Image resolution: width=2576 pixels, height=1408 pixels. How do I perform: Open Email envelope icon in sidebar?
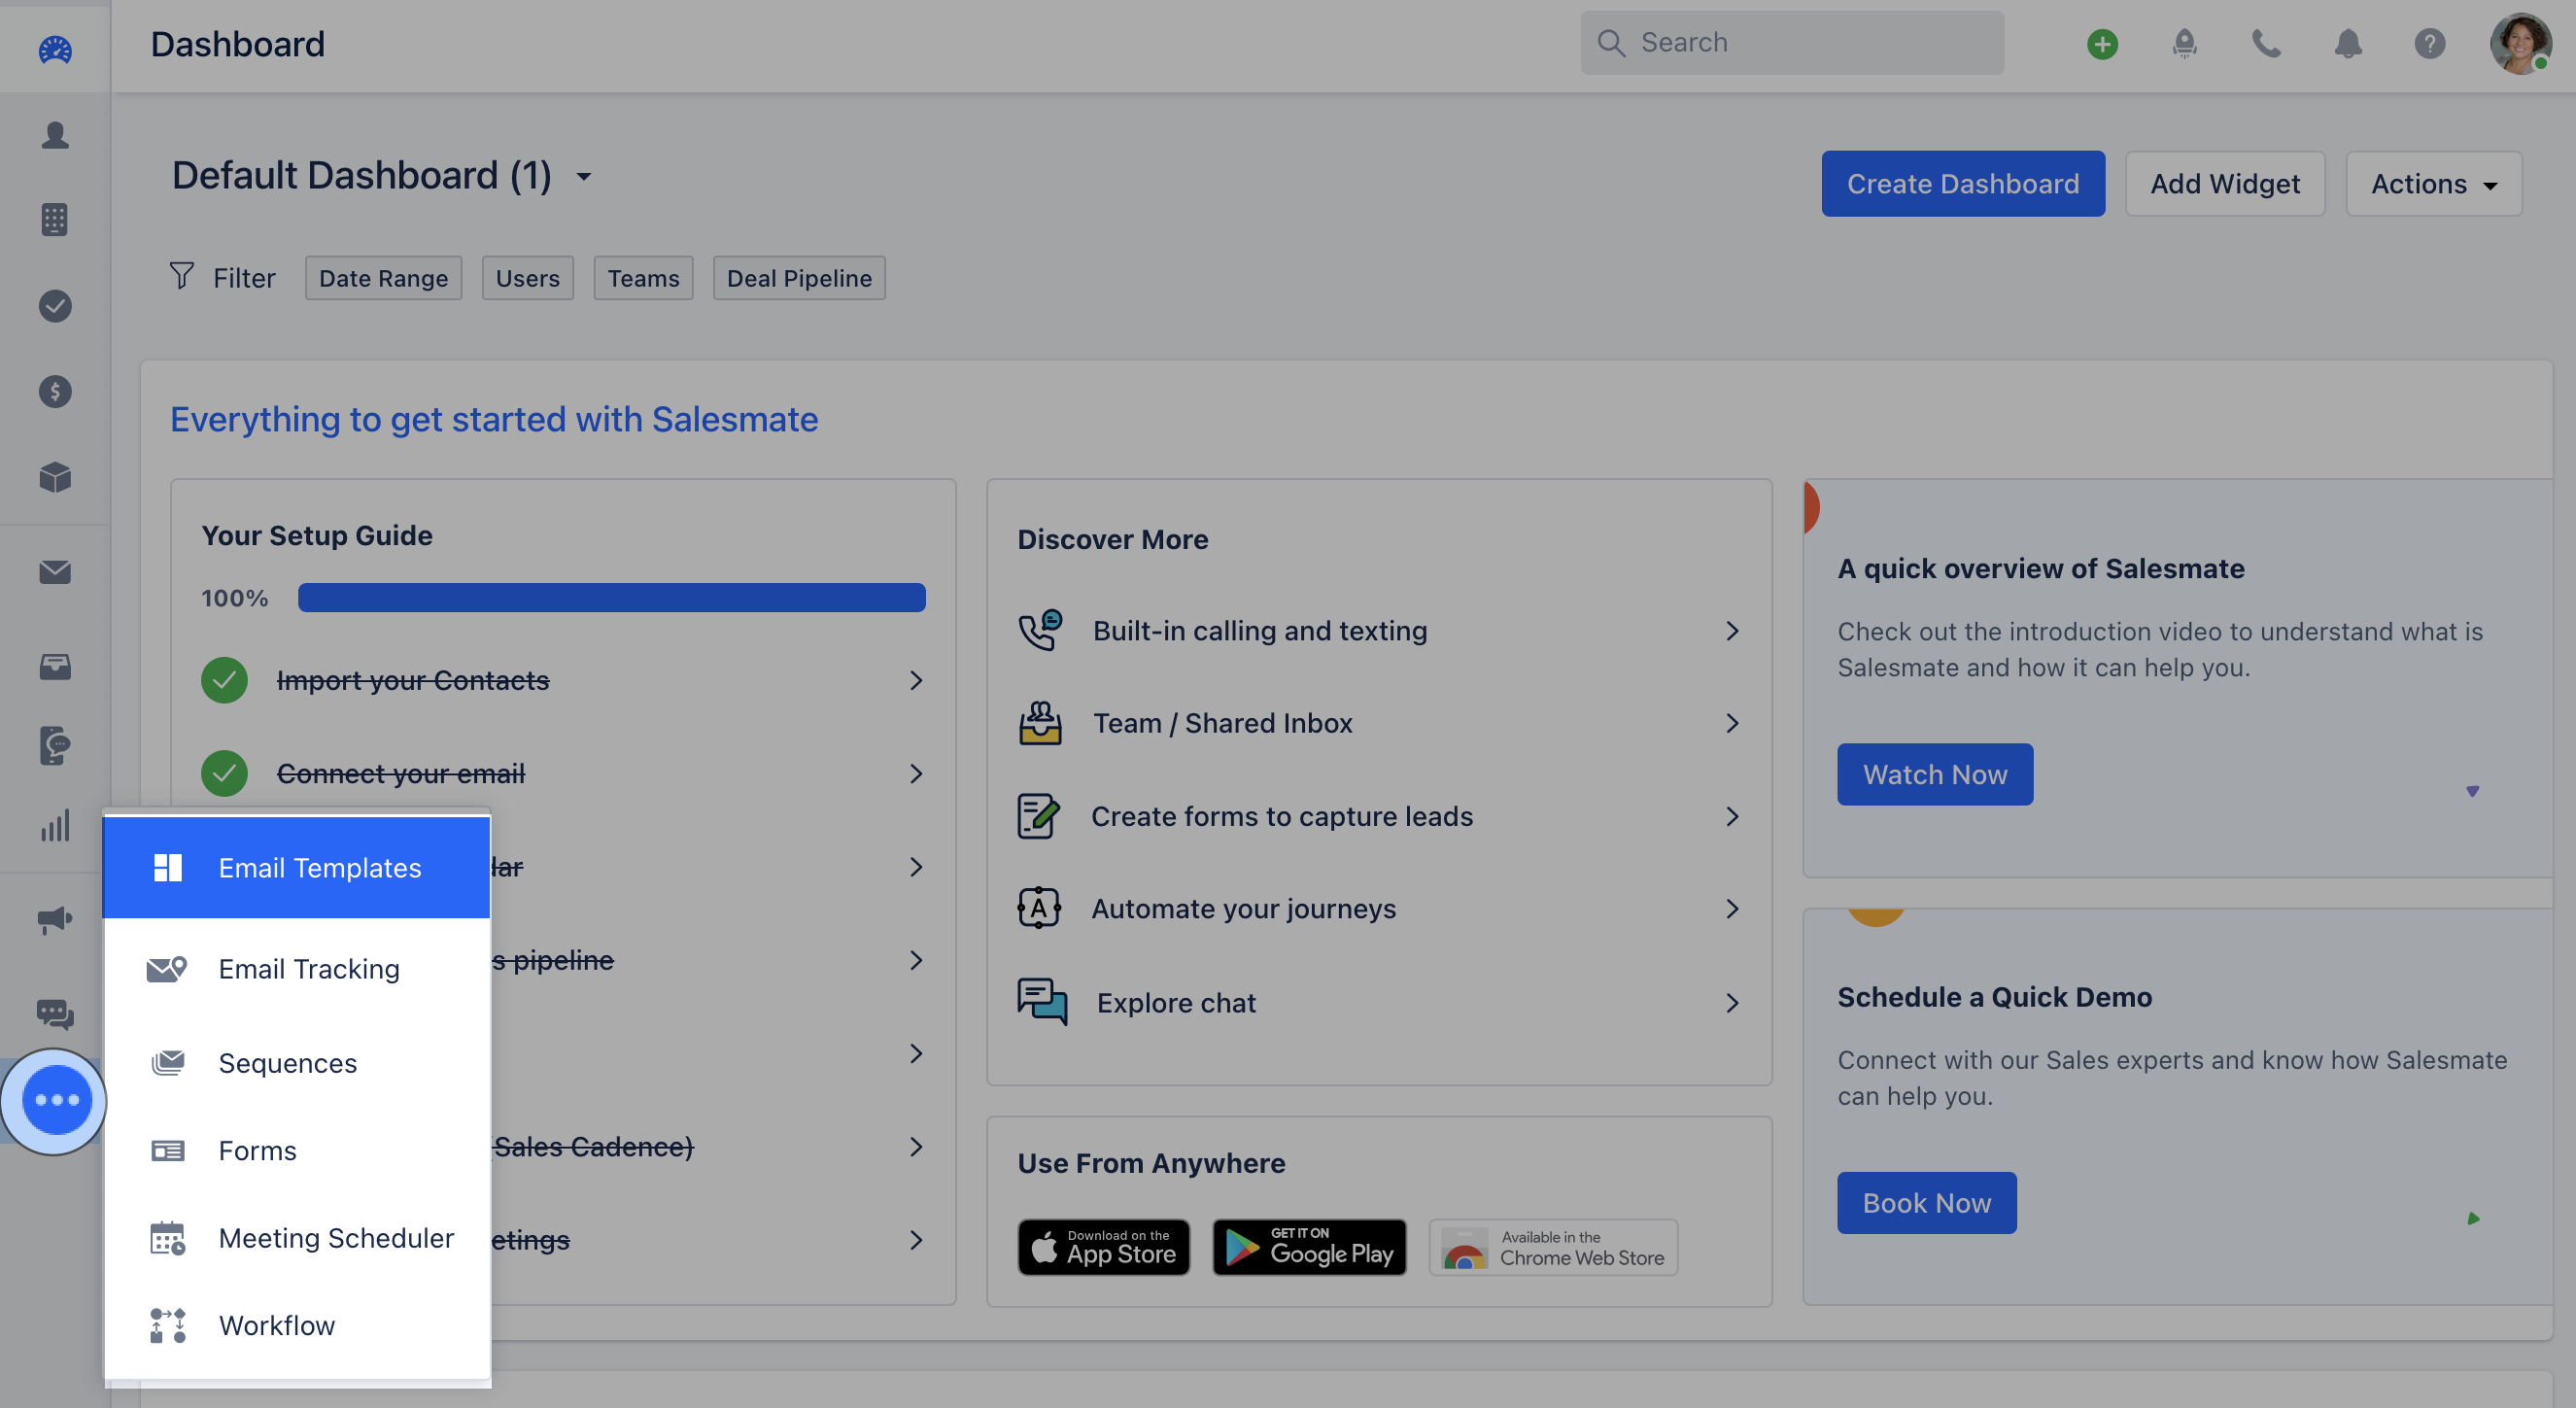55,571
